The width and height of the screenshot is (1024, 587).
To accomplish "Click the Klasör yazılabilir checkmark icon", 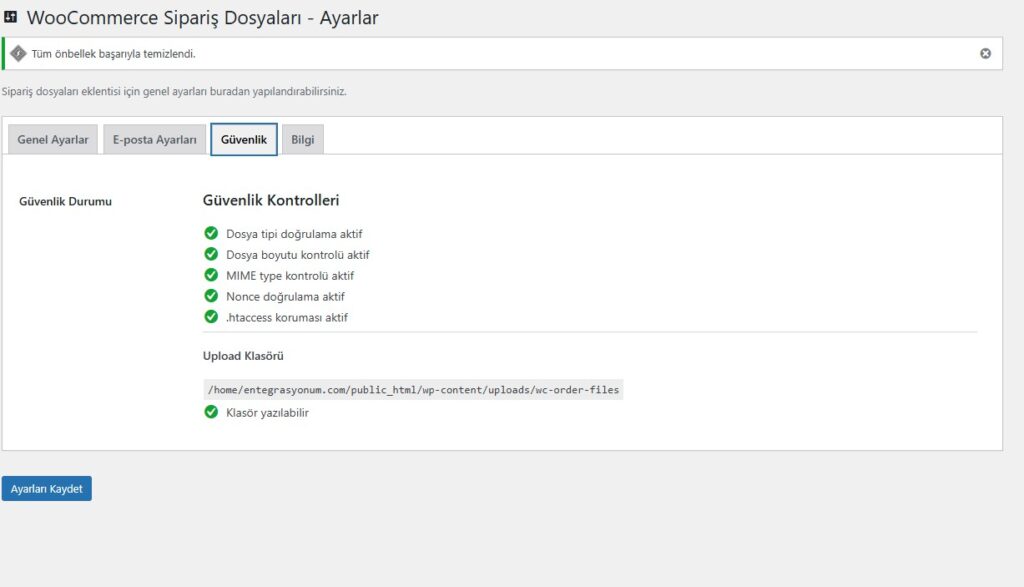I will click(x=211, y=412).
